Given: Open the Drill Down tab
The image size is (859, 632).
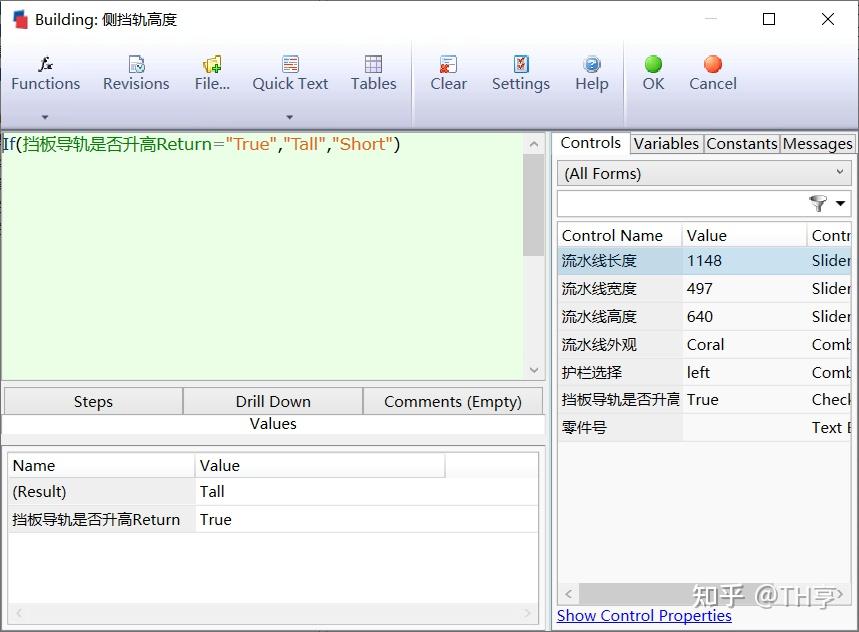Looking at the screenshot, I should pyautogui.click(x=273, y=400).
